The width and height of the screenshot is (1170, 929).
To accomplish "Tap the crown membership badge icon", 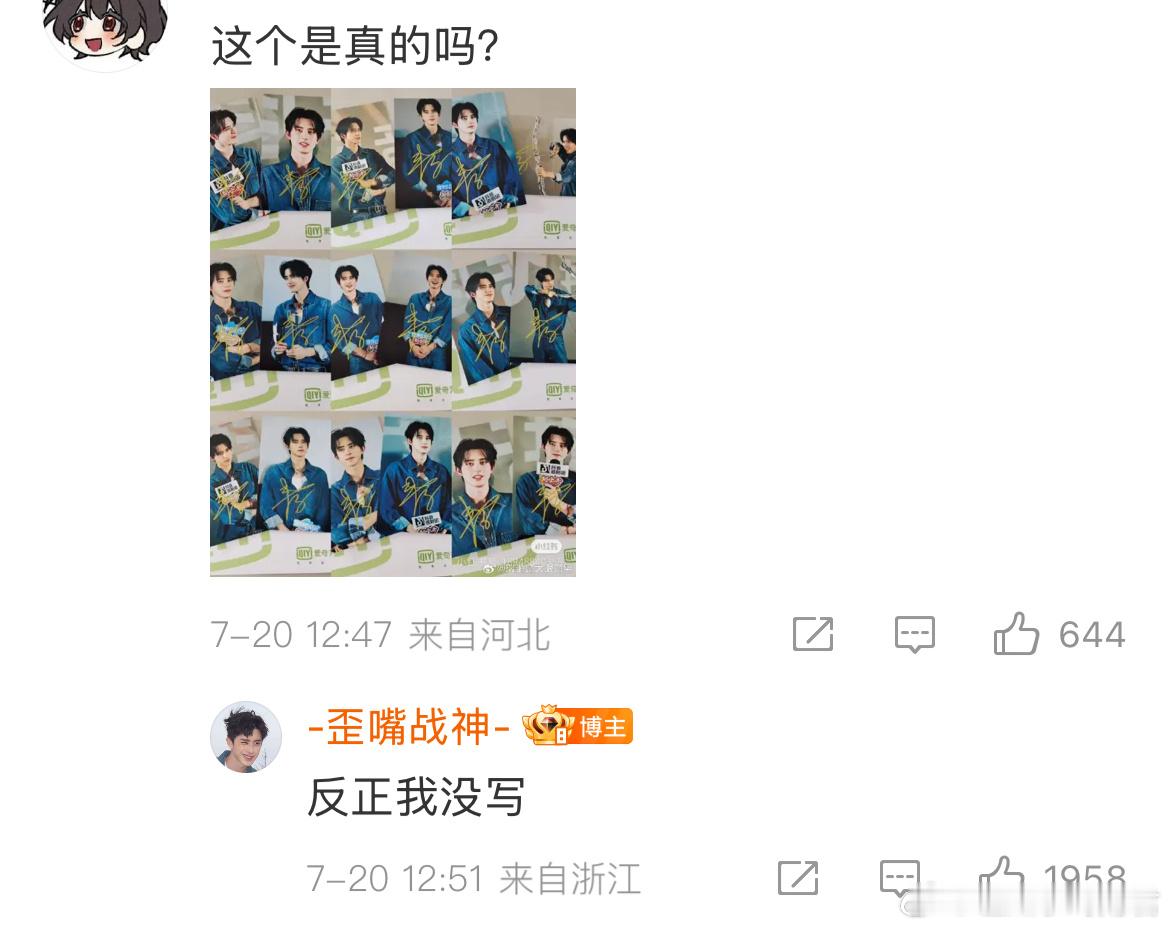I will [x=548, y=725].
